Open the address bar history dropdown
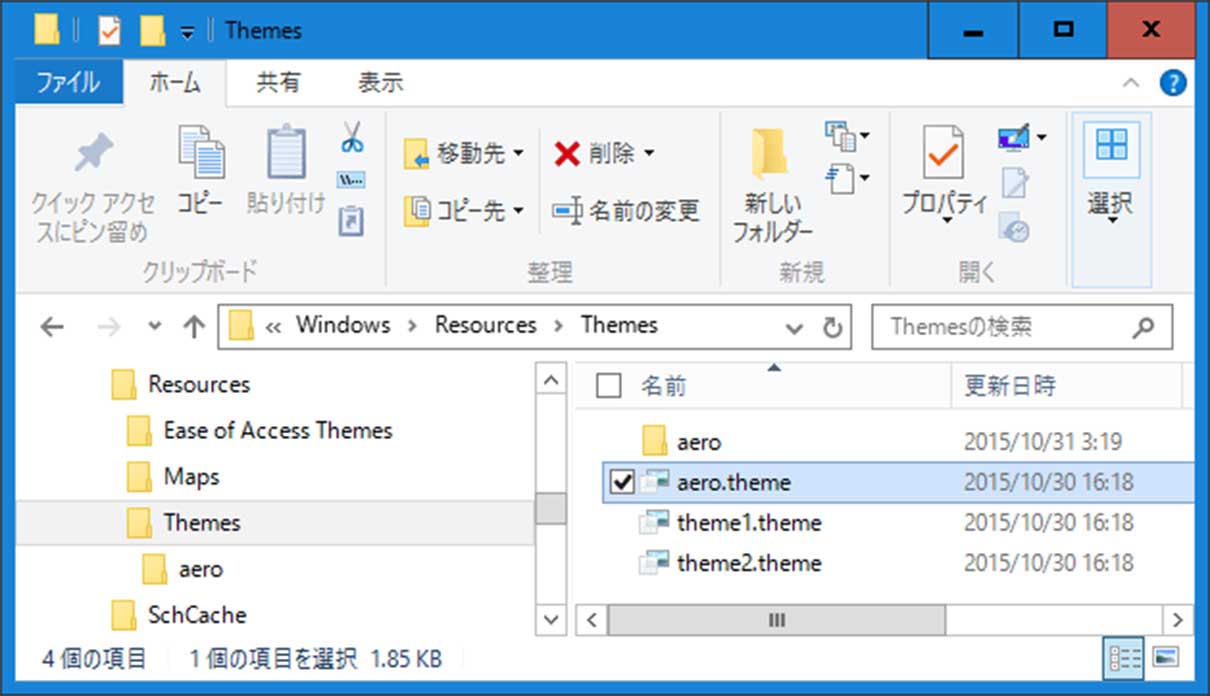The height and width of the screenshot is (696, 1210). coord(794,328)
